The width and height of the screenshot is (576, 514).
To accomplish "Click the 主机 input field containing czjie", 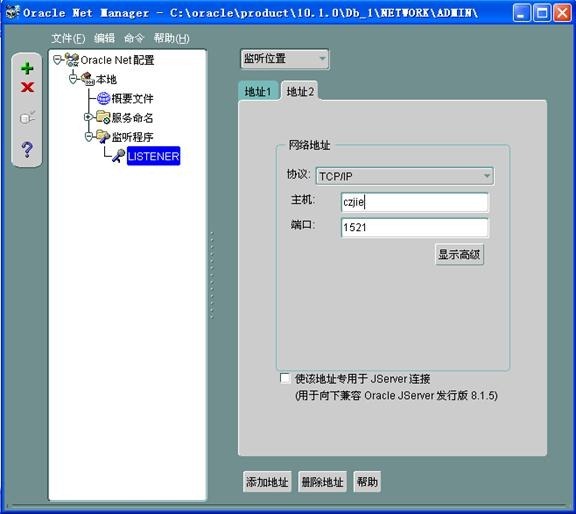I will pyautogui.click(x=415, y=202).
